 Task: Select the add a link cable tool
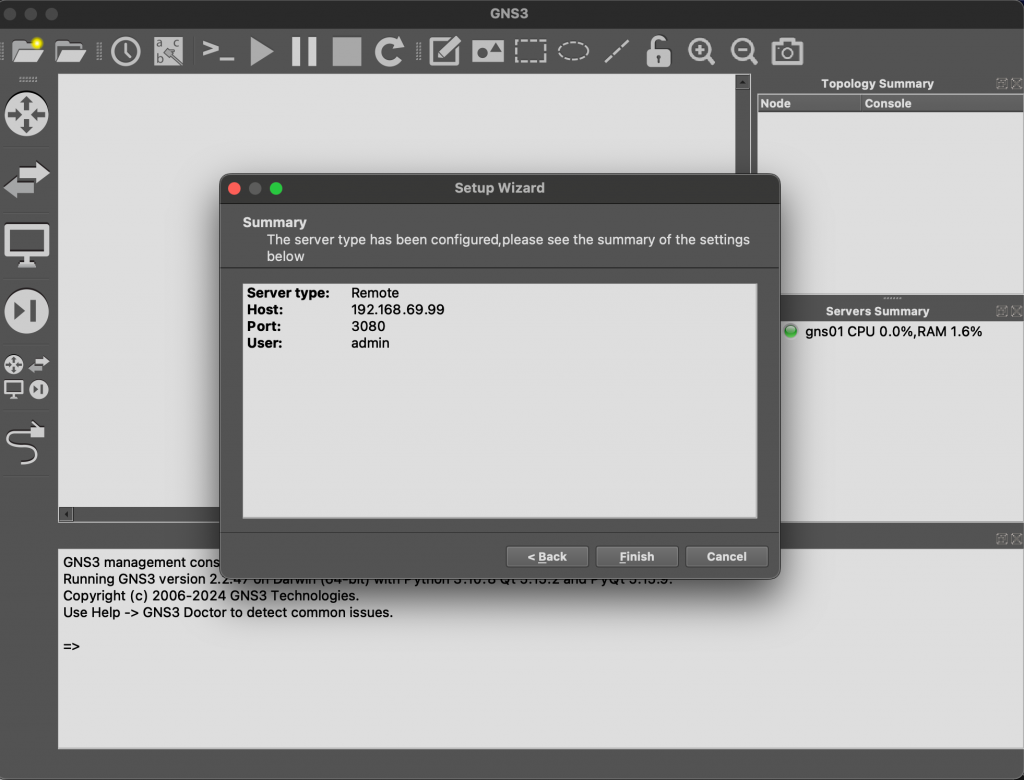tap(25, 443)
